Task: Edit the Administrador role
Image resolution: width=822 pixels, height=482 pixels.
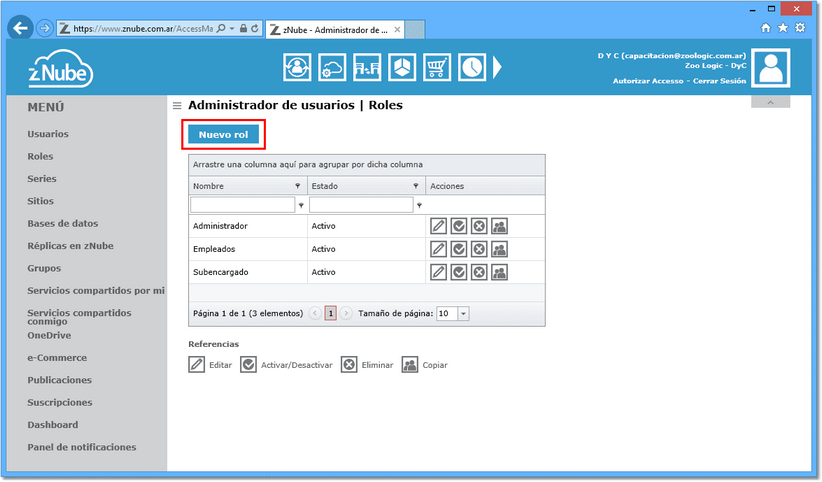Action: [x=438, y=226]
